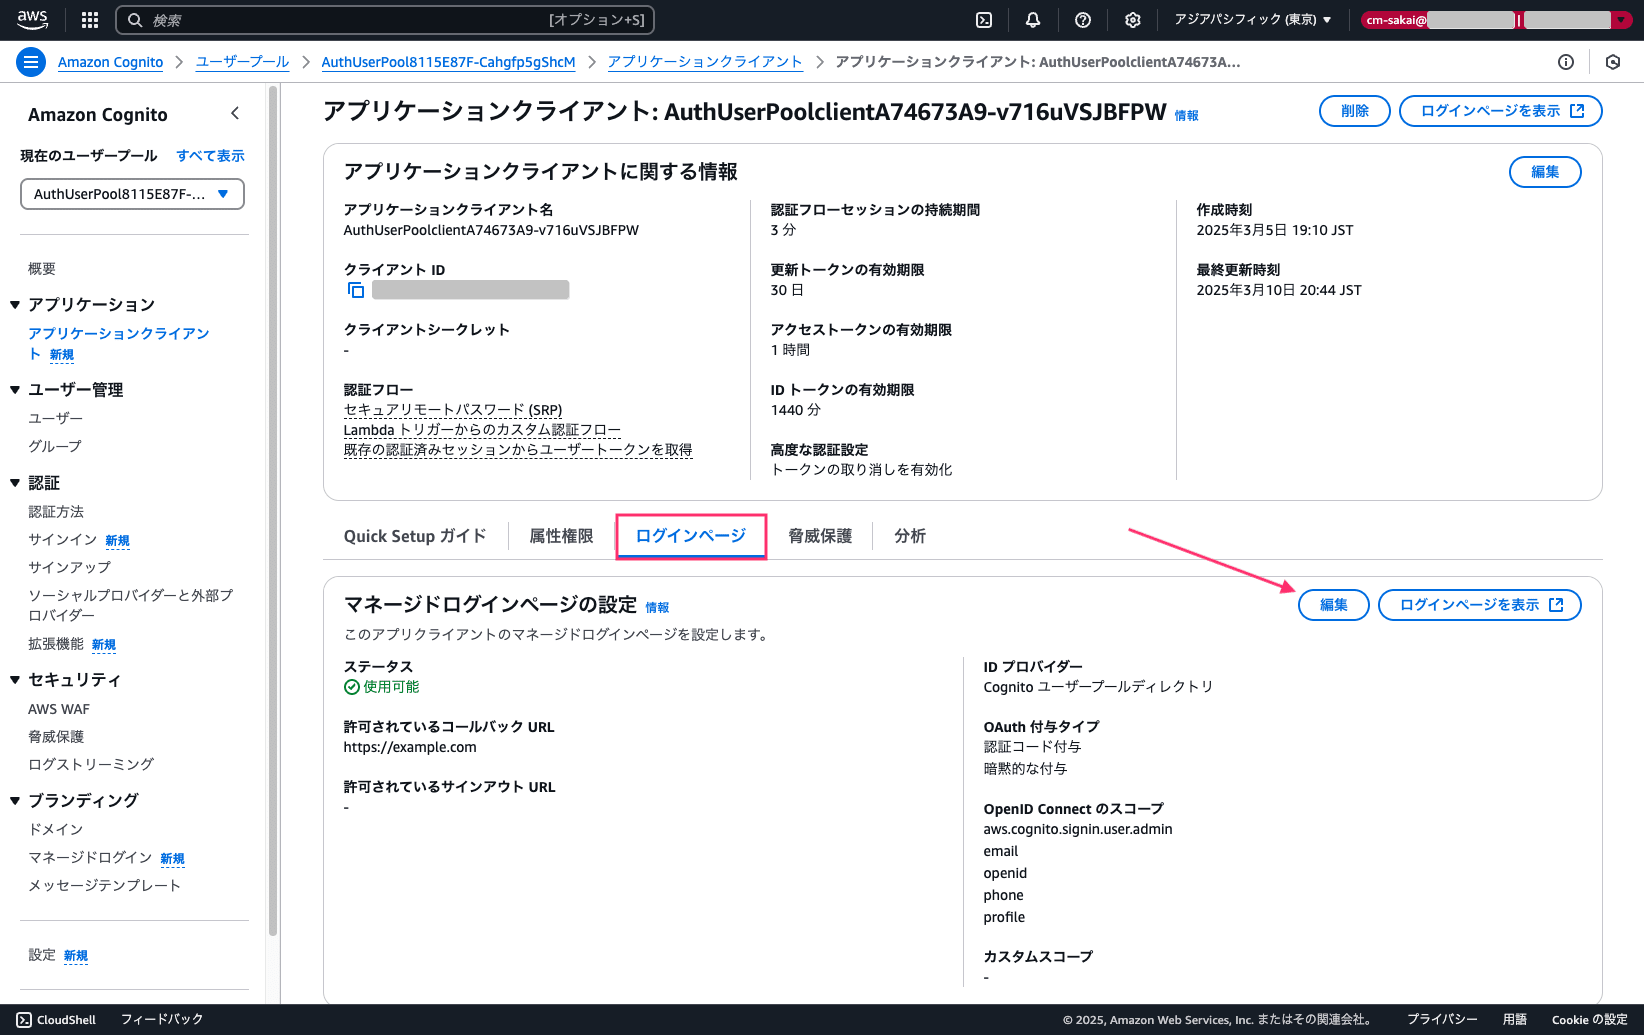Image resolution: width=1644 pixels, height=1035 pixels.
Task: Open ユーザー in the sidebar
Action: coord(55,418)
